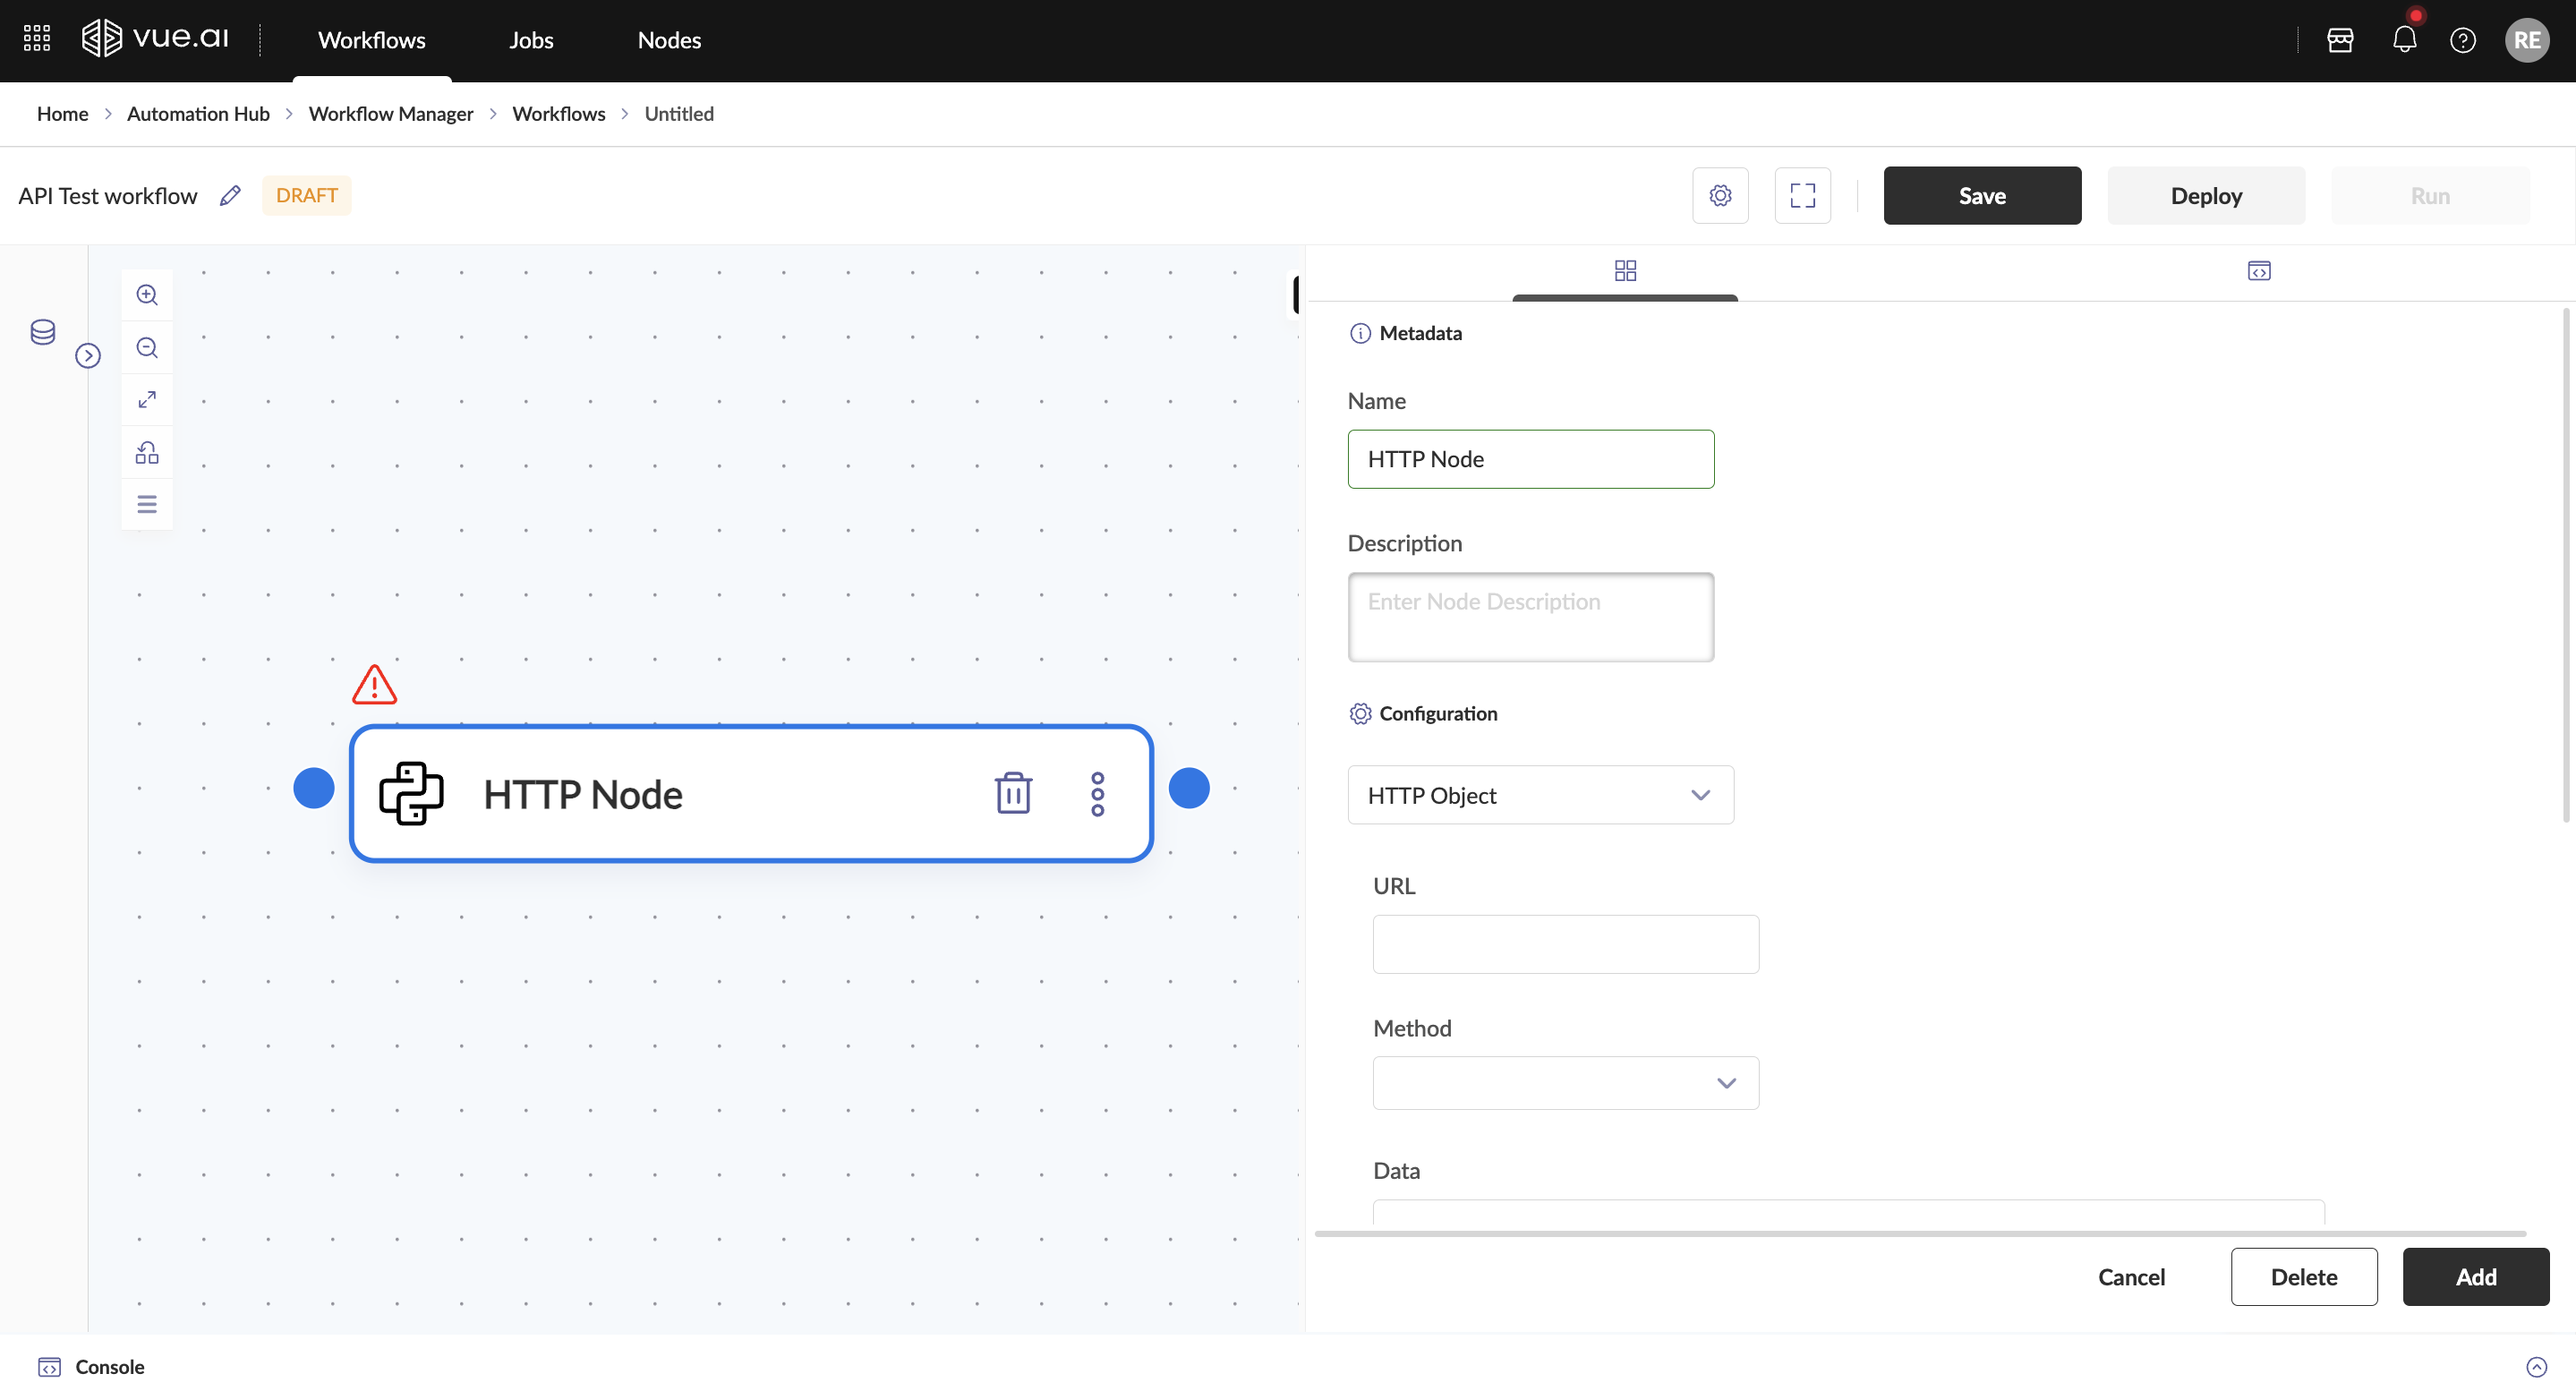Switch to the Jobs tab
This screenshot has height=1391, width=2576.
[531, 40]
